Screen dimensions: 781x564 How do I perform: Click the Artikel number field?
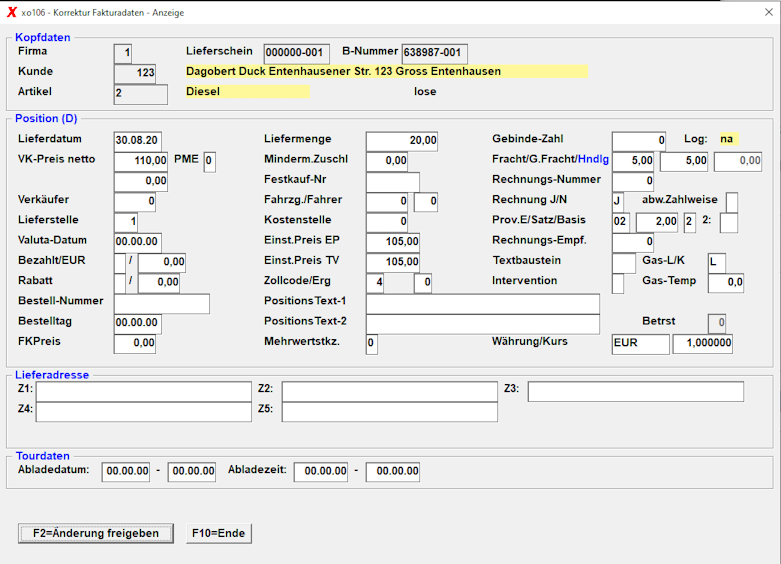[141, 94]
